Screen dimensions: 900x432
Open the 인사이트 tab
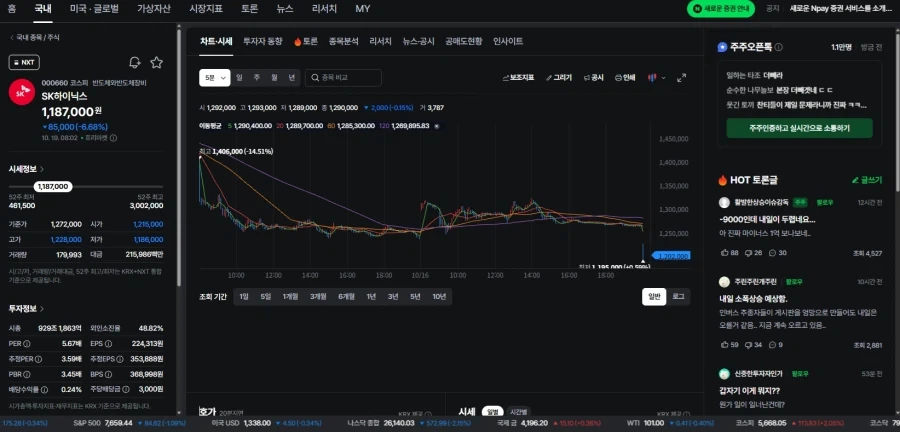[508, 41]
